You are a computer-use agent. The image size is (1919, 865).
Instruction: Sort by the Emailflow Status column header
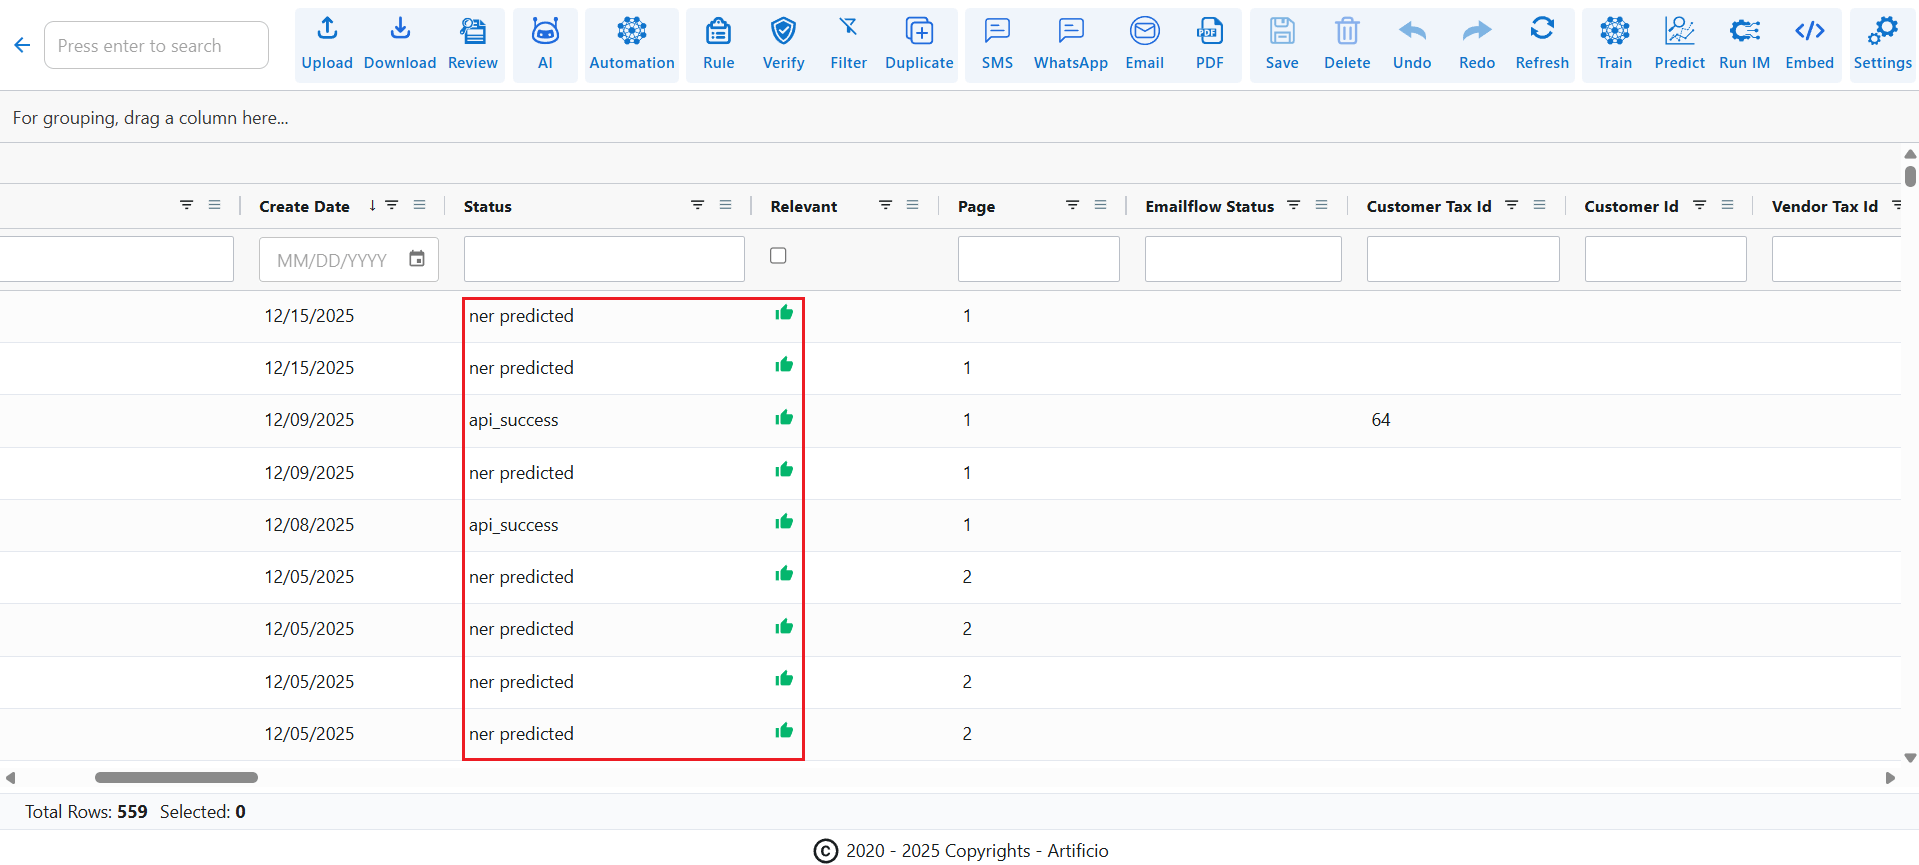click(1209, 207)
